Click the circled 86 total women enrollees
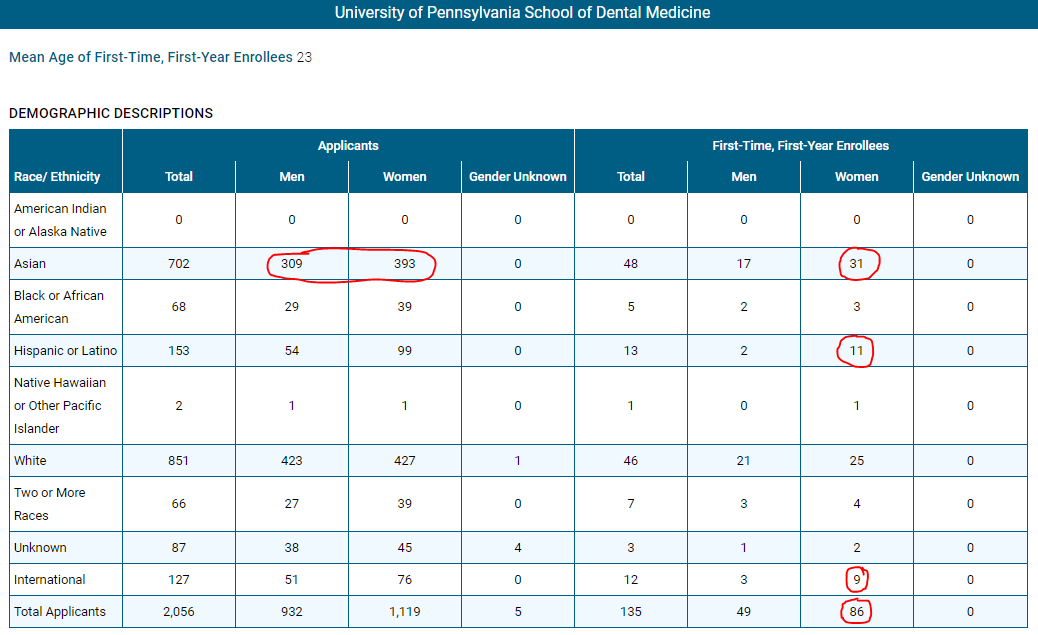Screen dimensions: 1038x635 pyautogui.click(x=857, y=611)
